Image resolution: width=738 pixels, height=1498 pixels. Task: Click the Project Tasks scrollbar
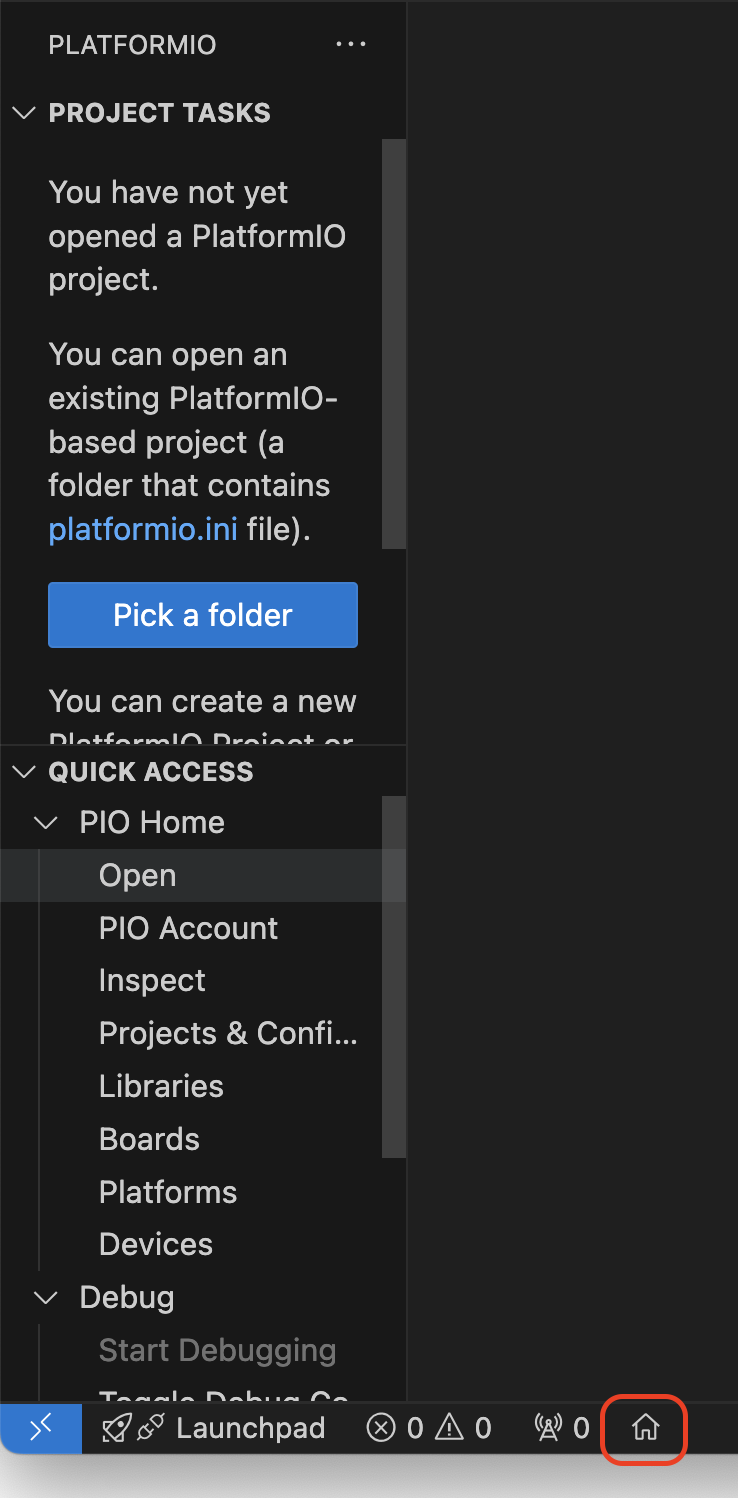coord(397,345)
